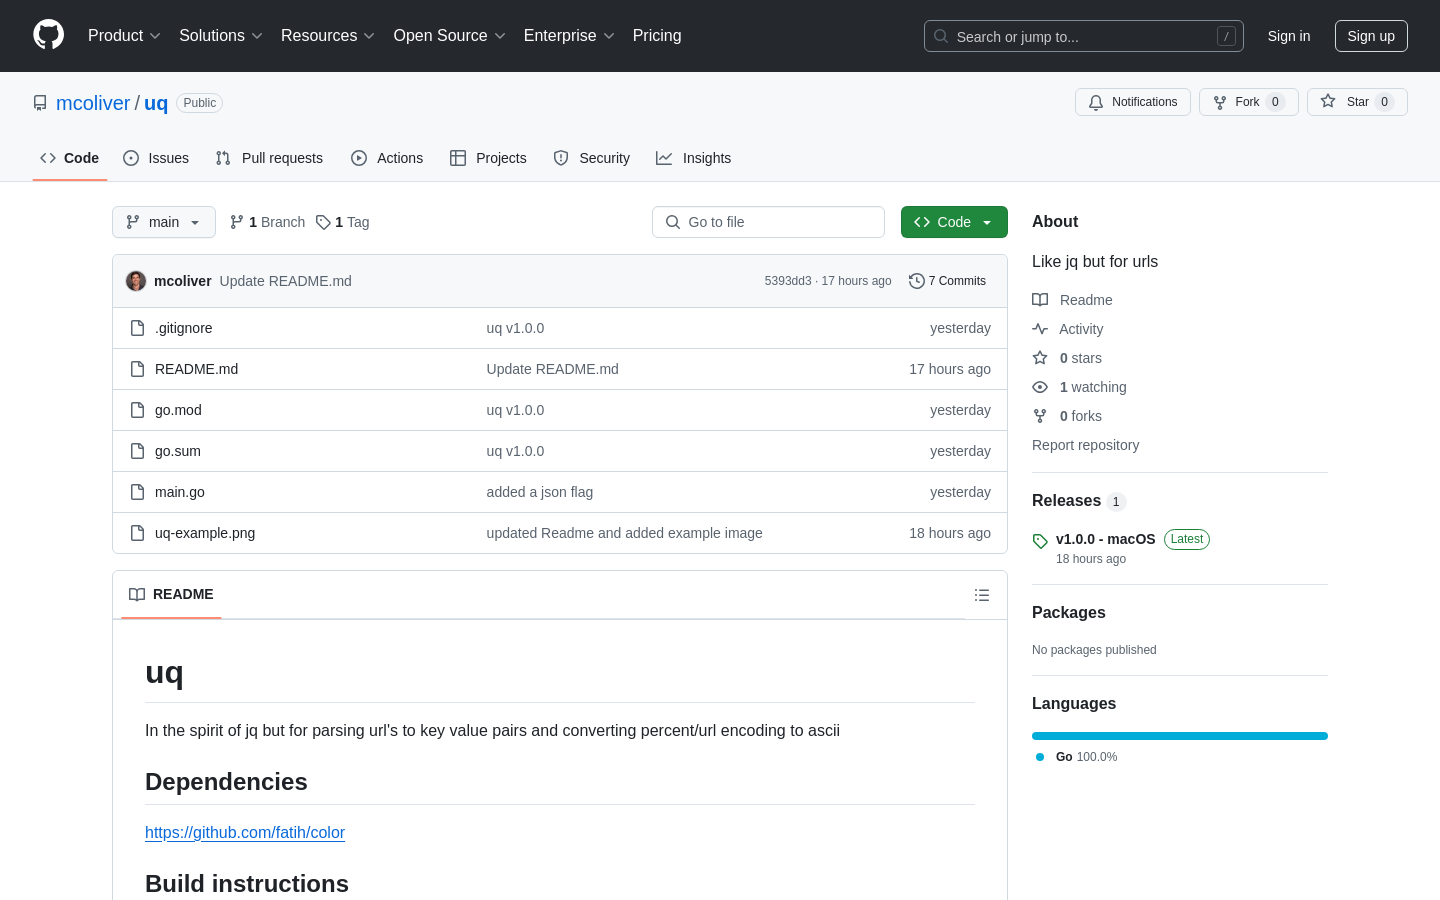This screenshot has width=1440, height=900.
Task: Open the Resources dropdown
Action: point(328,35)
